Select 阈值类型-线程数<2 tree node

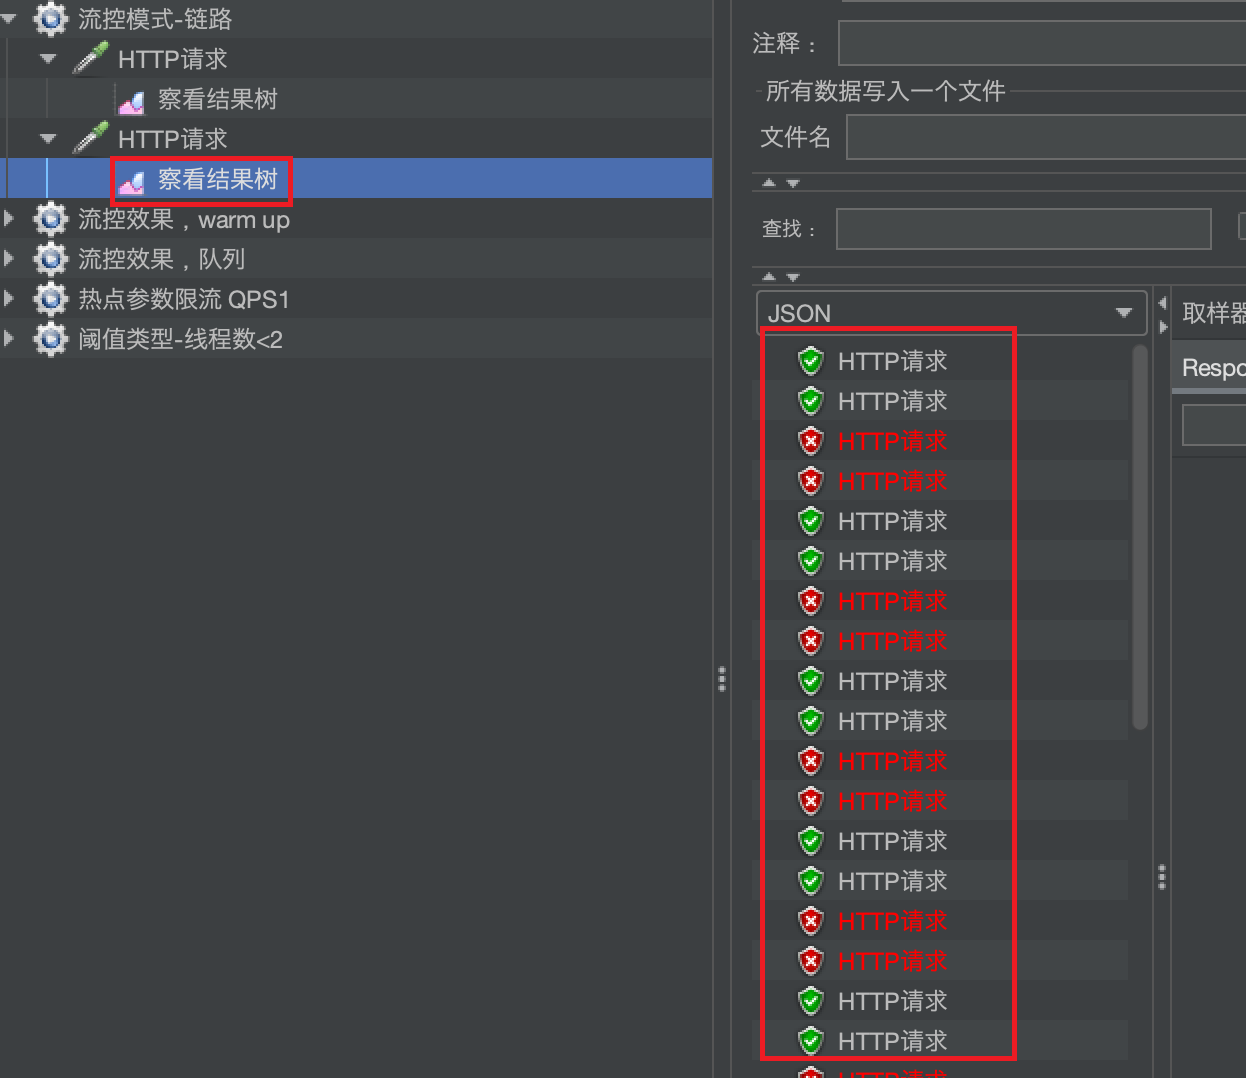click(x=180, y=339)
